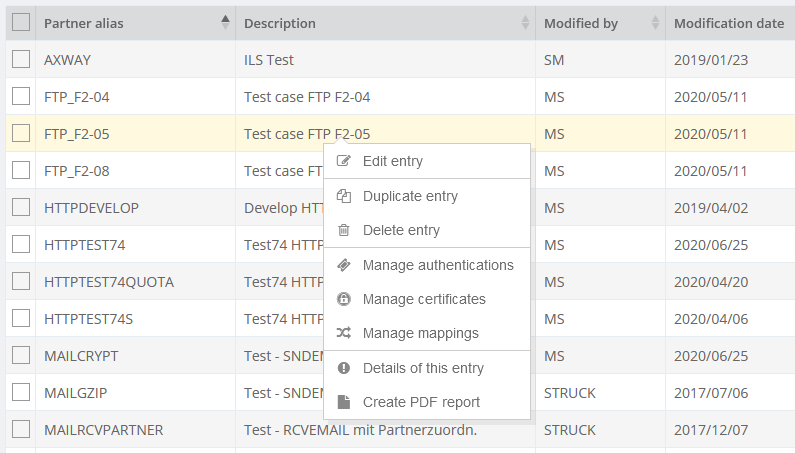Click the shuffle icon for Manage mappings

(344, 333)
